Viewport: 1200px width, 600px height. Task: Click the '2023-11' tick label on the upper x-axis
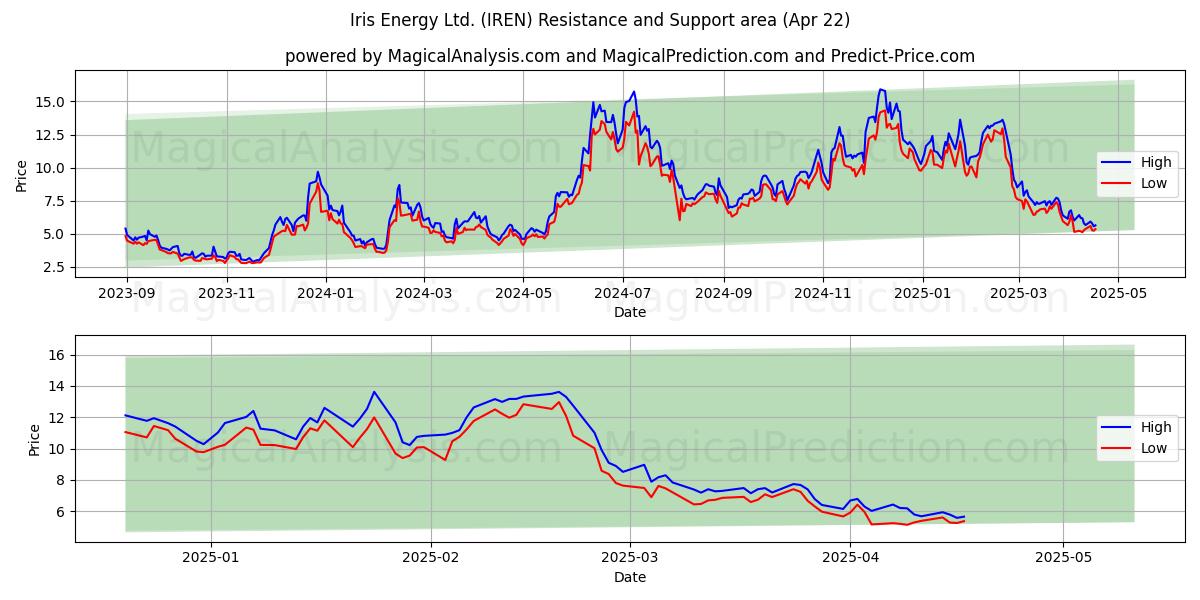(x=227, y=293)
